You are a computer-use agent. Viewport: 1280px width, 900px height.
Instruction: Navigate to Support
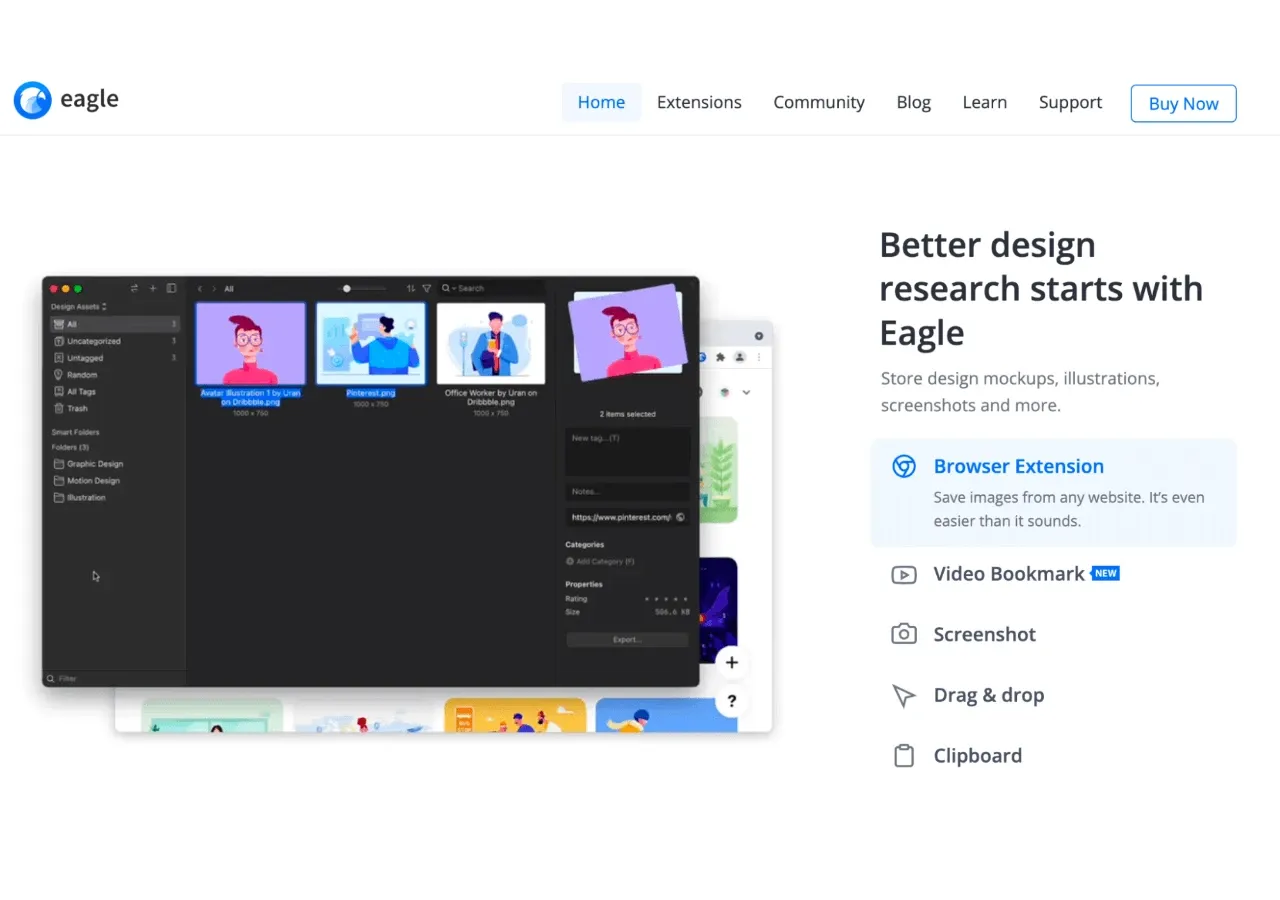click(1070, 102)
